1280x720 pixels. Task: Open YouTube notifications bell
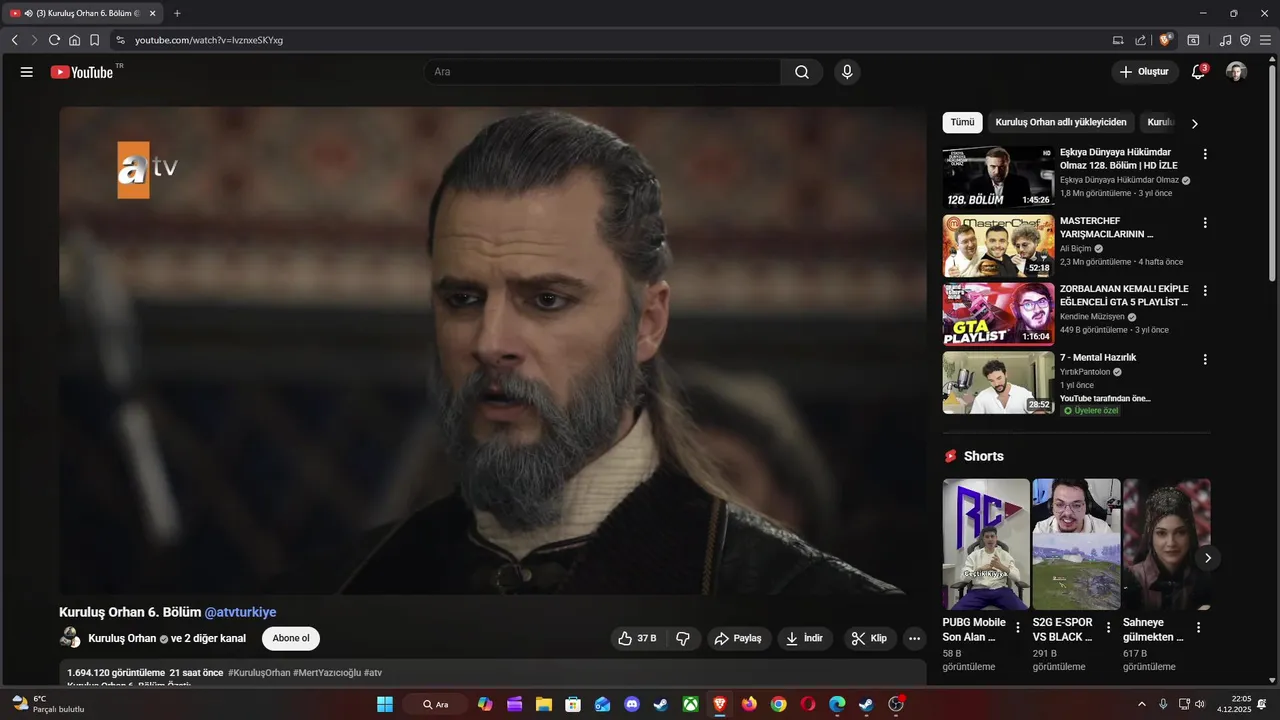point(1198,72)
